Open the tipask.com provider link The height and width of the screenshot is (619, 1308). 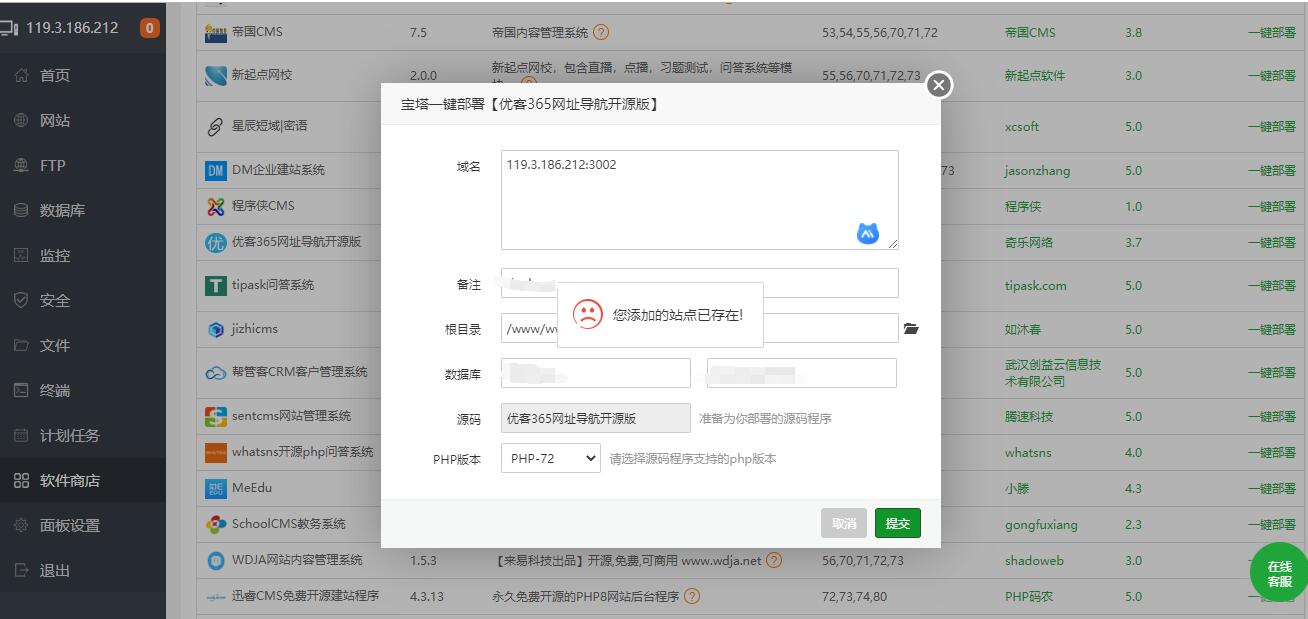click(x=1035, y=285)
